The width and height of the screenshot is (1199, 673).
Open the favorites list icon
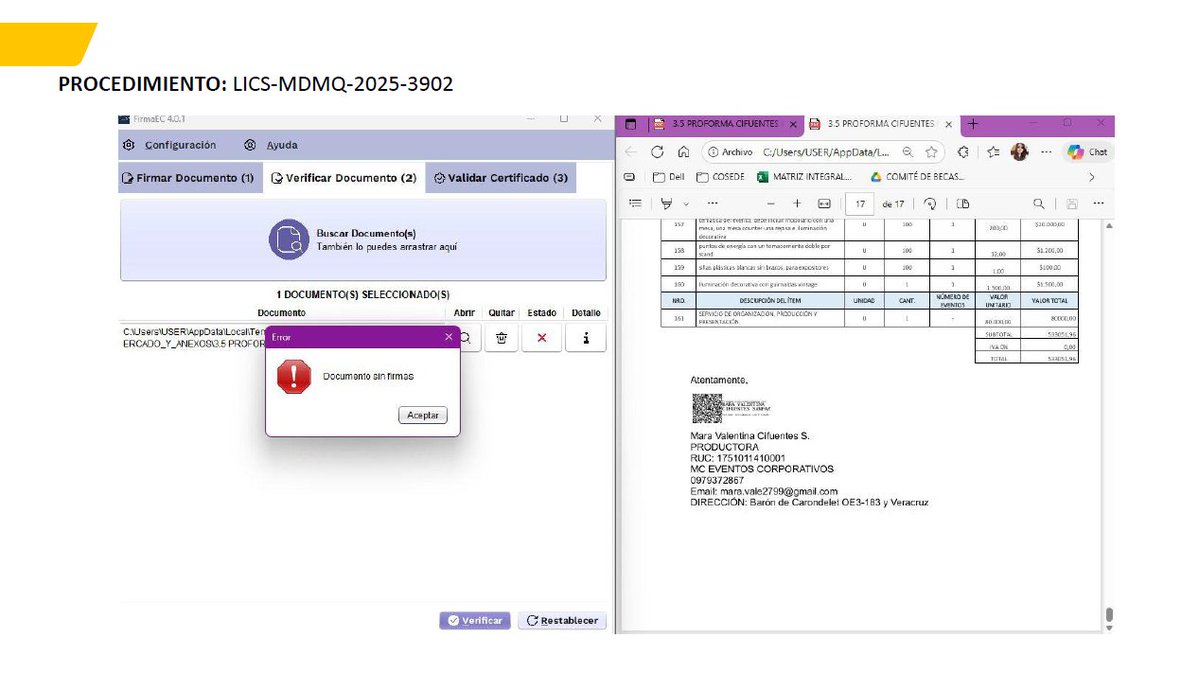[x=993, y=152]
